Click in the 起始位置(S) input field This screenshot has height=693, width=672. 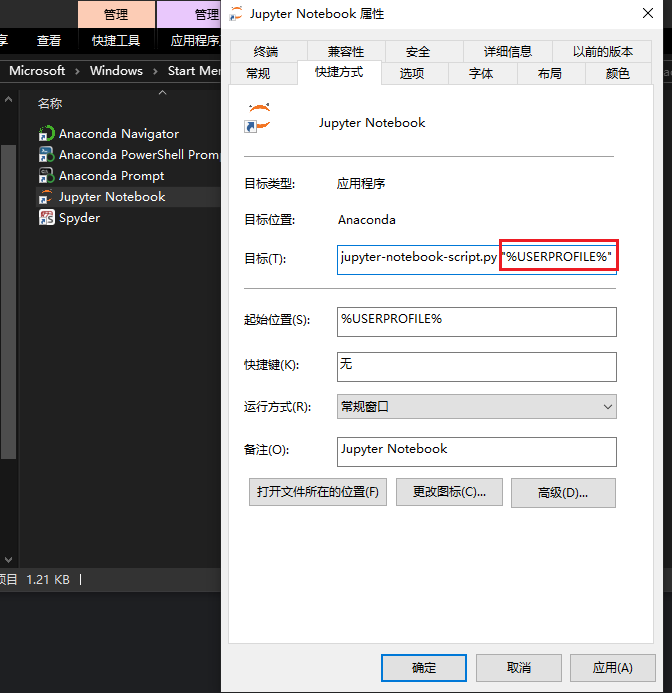pyautogui.click(x=477, y=322)
